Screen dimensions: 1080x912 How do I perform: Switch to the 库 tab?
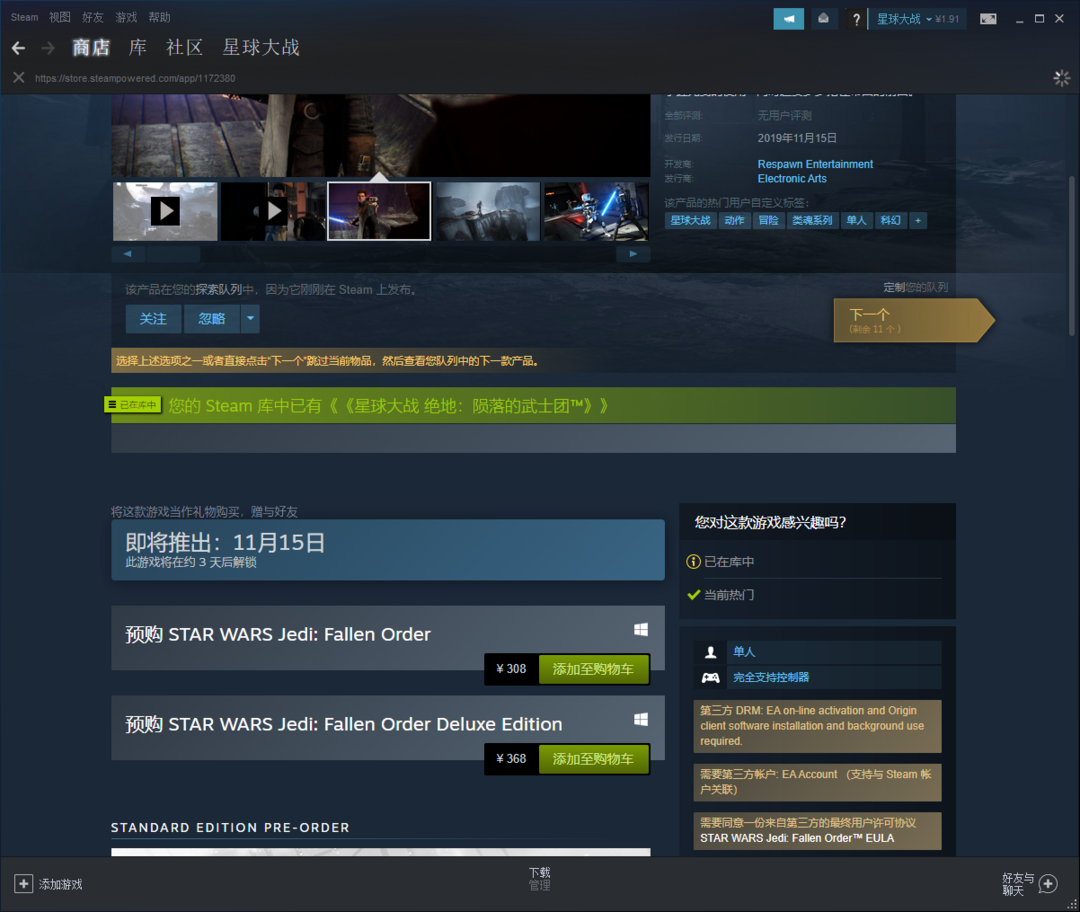(137, 48)
